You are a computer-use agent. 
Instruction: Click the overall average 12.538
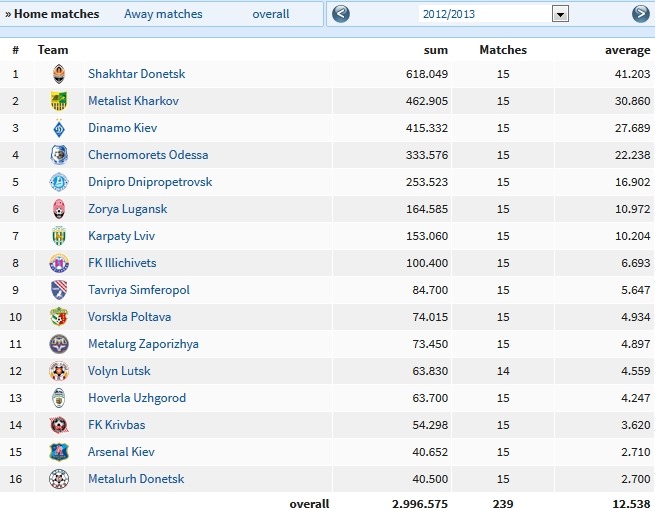pyautogui.click(x=632, y=504)
